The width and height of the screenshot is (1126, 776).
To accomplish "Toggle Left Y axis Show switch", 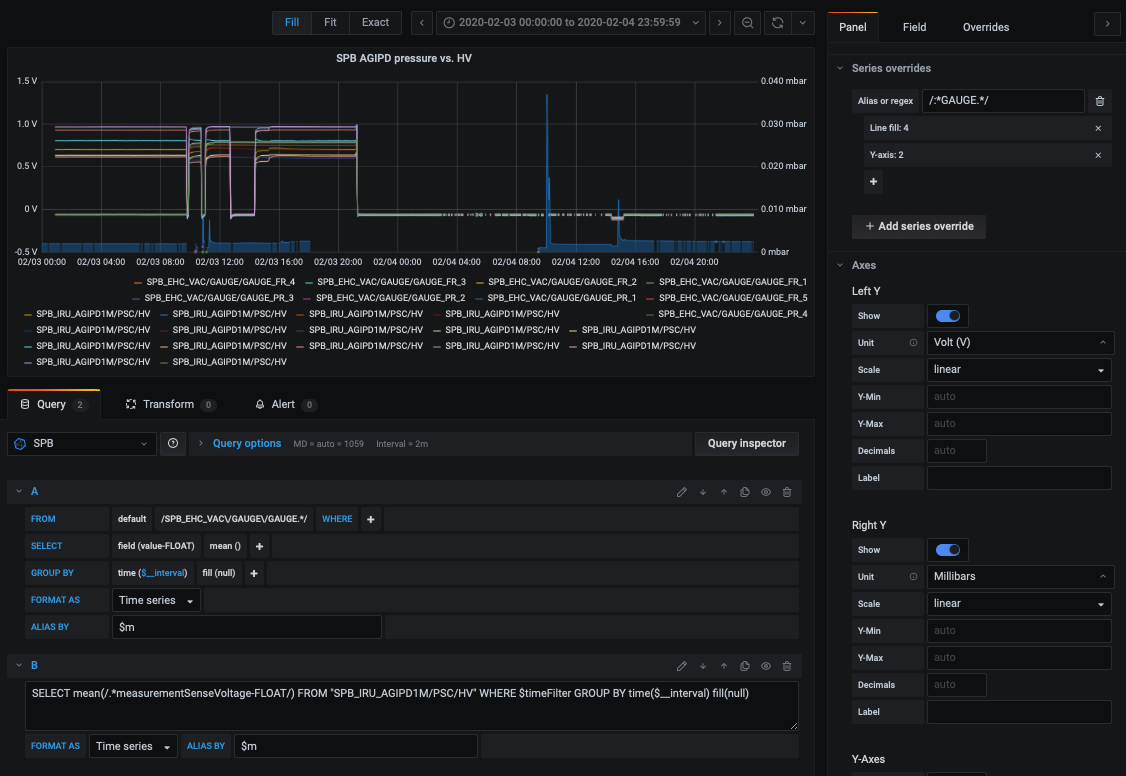I will (x=947, y=316).
